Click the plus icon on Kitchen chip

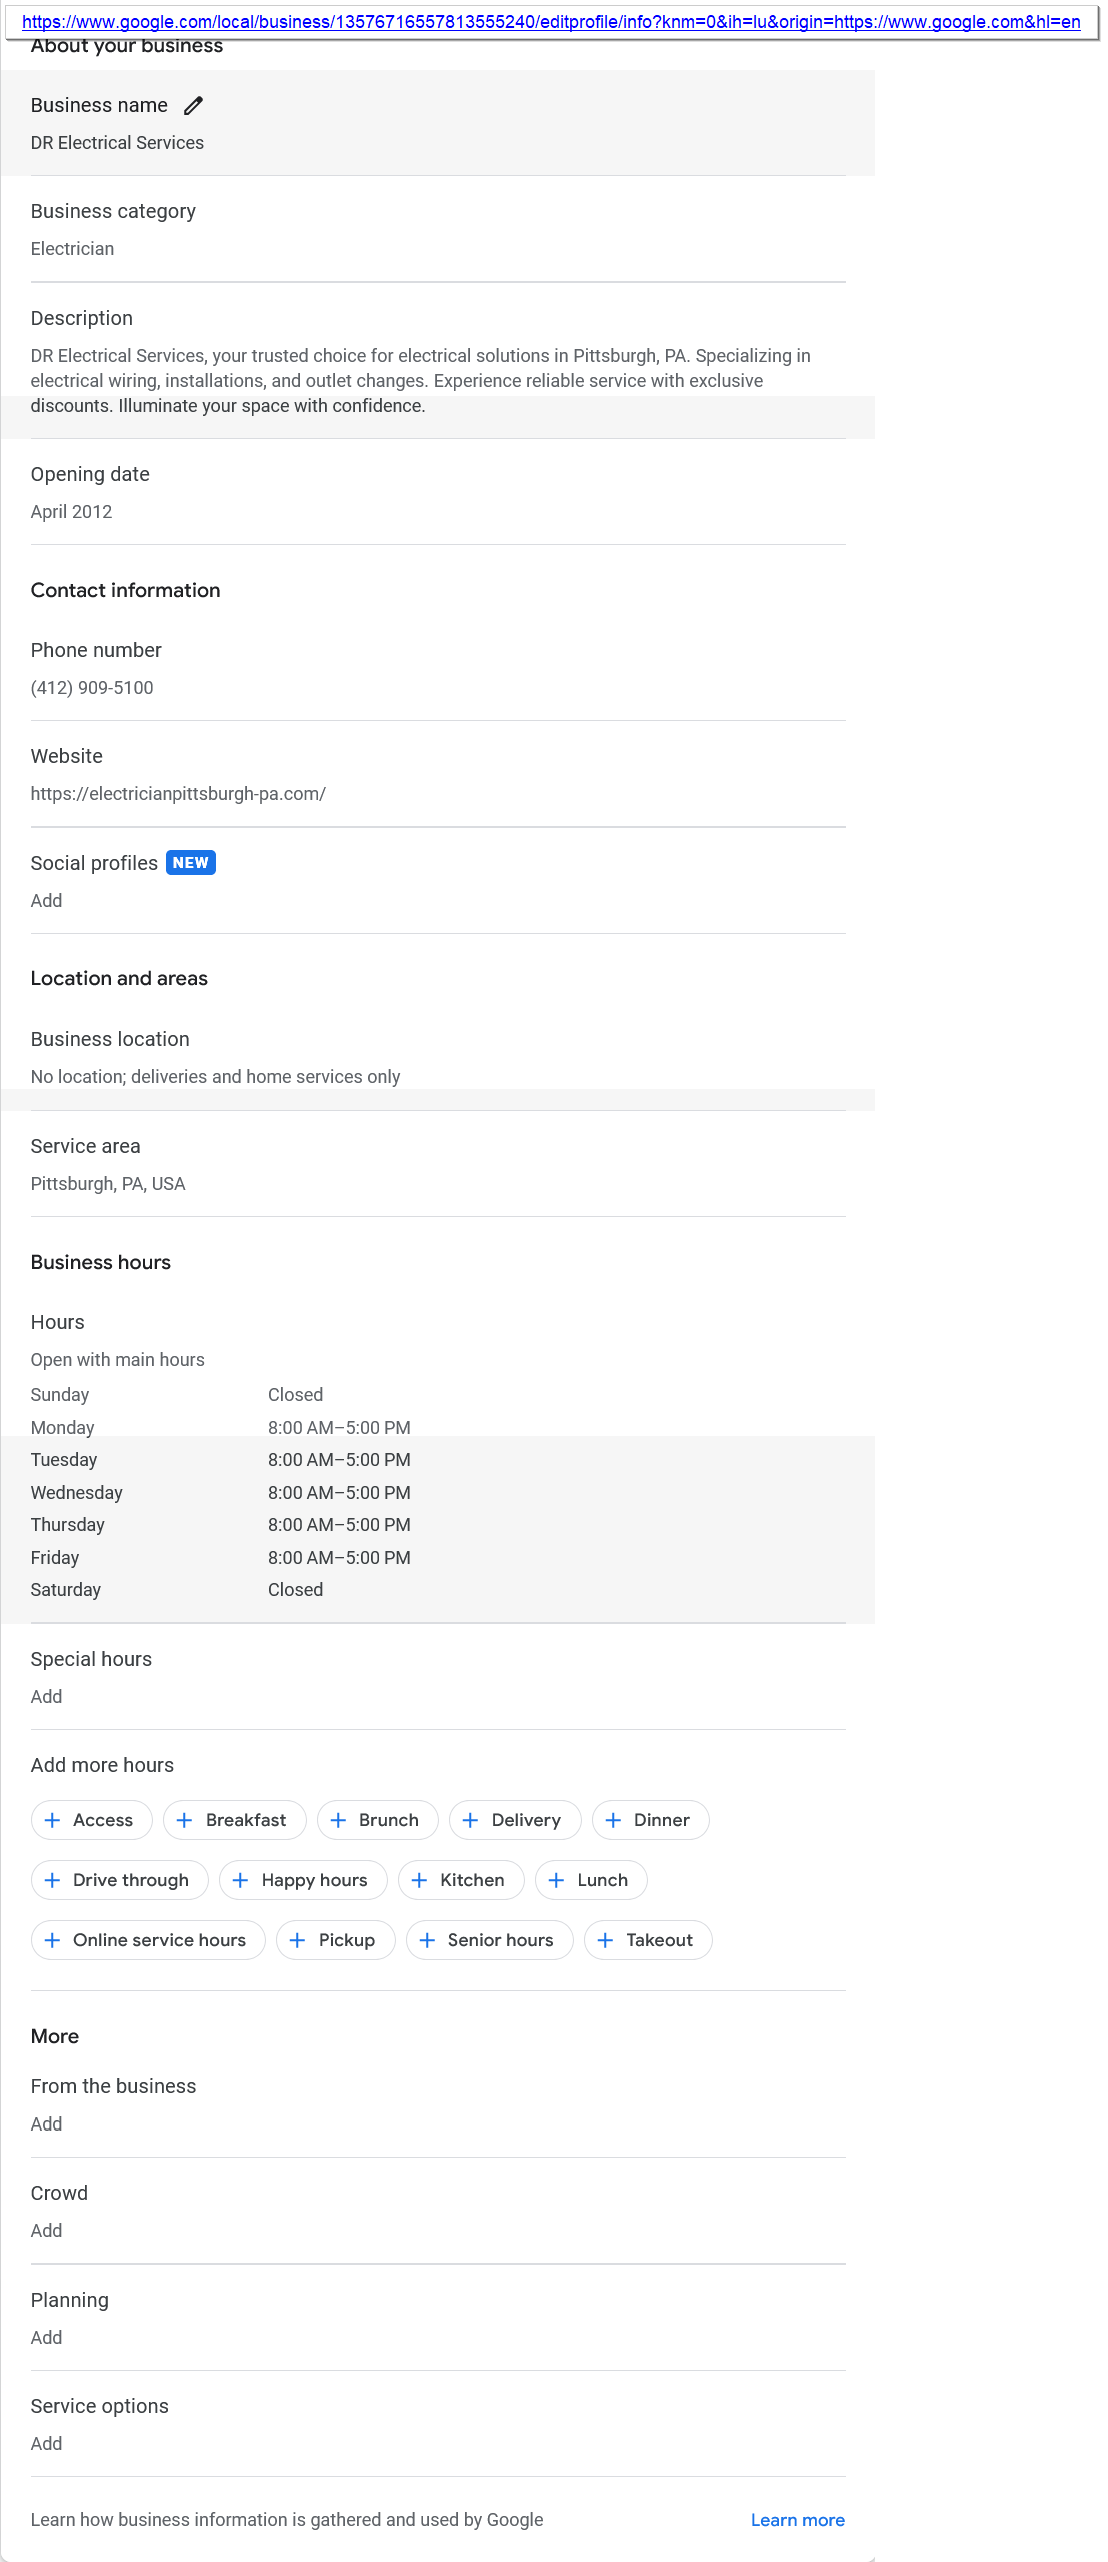tap(419, 1880)
